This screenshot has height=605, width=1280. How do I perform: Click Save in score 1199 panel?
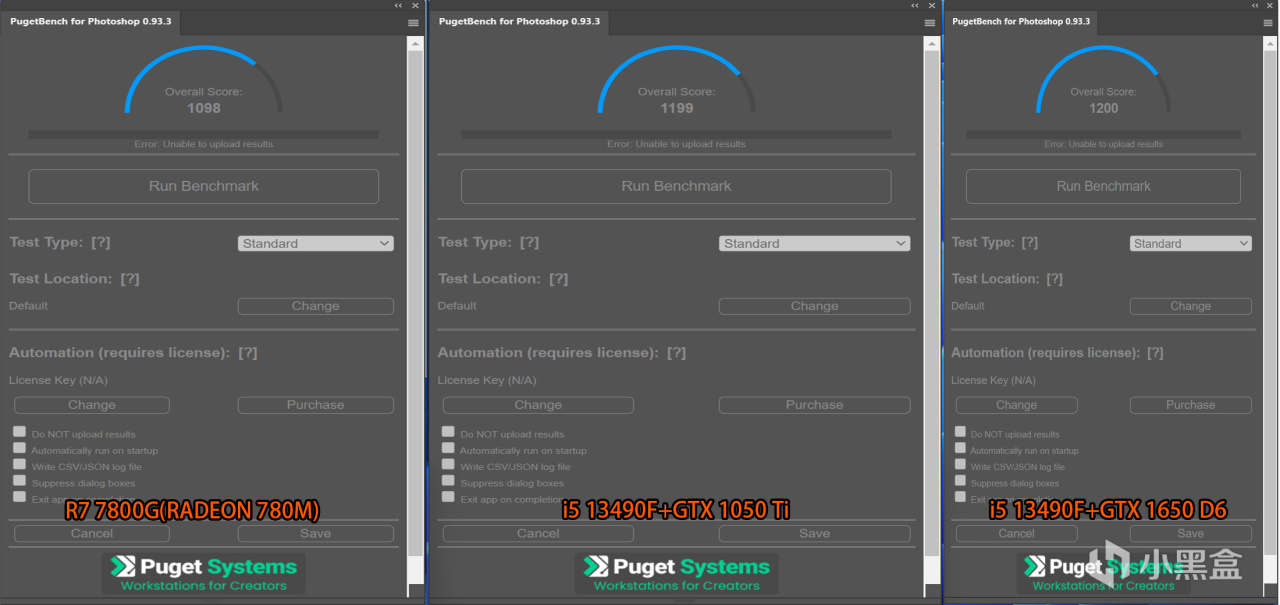click(x=815, y=534)
